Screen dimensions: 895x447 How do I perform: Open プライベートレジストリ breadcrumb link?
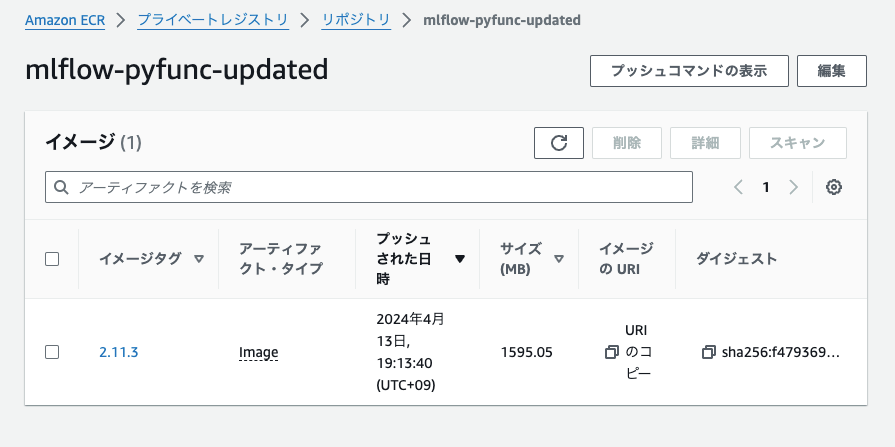(x=213, y=21)
